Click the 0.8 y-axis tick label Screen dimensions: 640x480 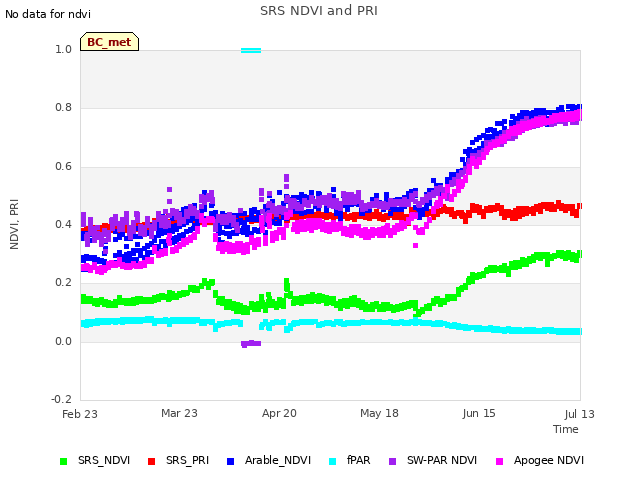pyautogui.click(x=63, y=107)
